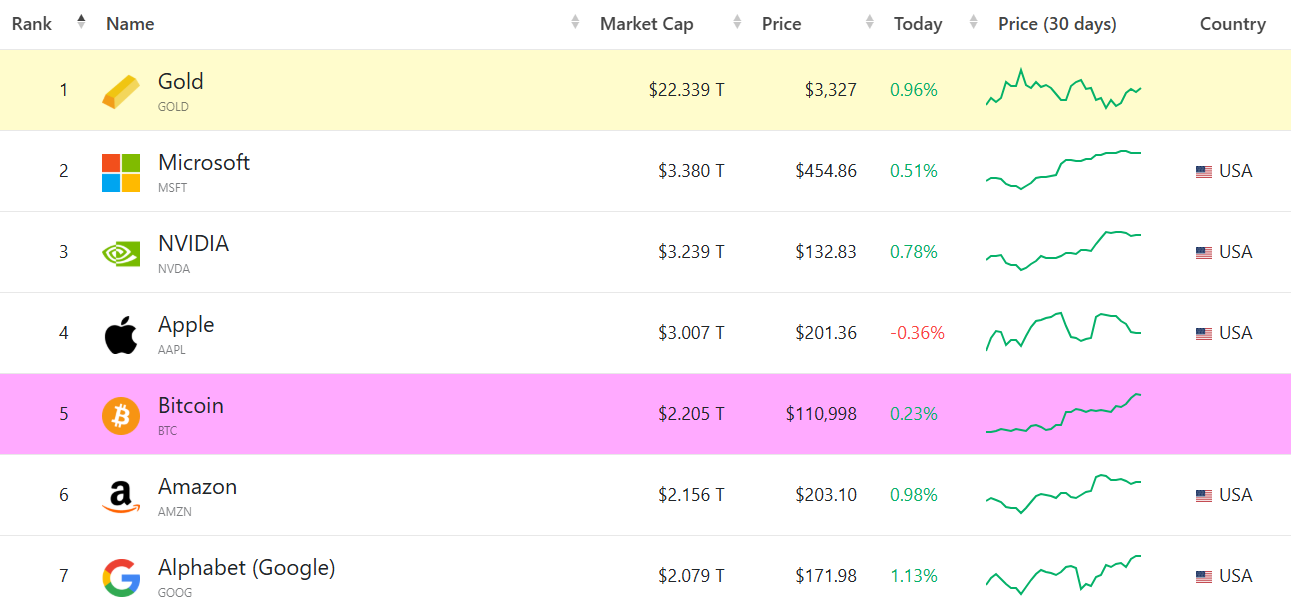Click the USA flag in NVIDIA row
The image size is (1291, 601).
click(1204, 253)
